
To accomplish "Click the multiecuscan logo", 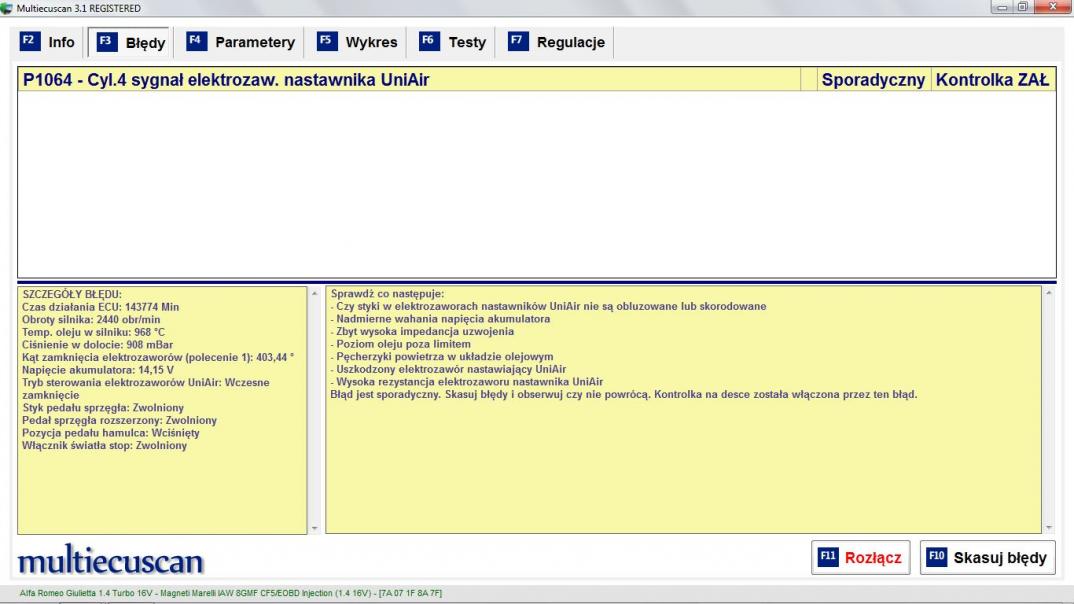I will pos(110,559).
